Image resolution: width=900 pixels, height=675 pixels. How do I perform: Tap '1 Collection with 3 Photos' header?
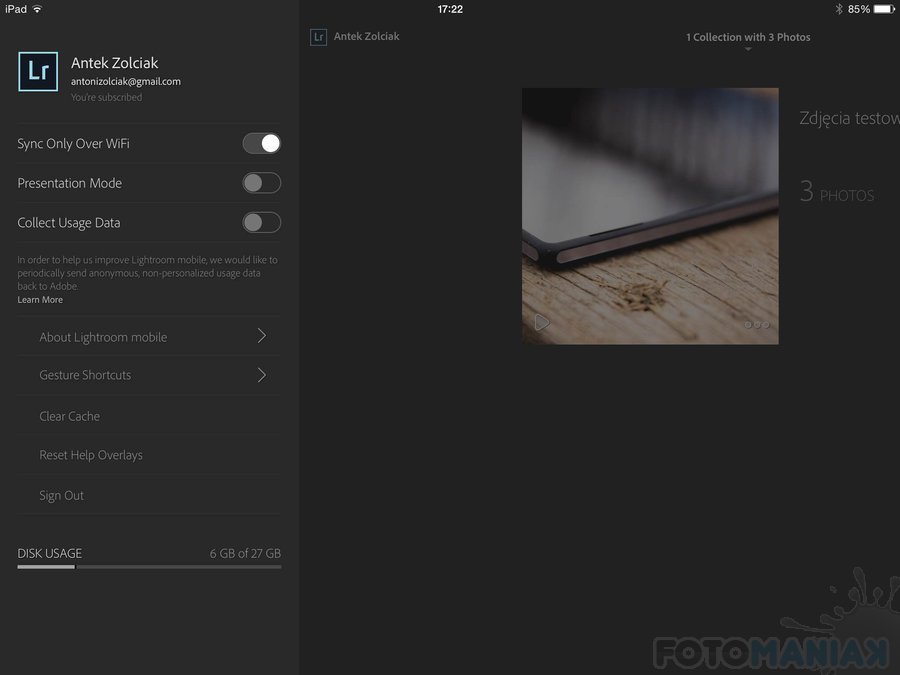click(x=748, y=37)
